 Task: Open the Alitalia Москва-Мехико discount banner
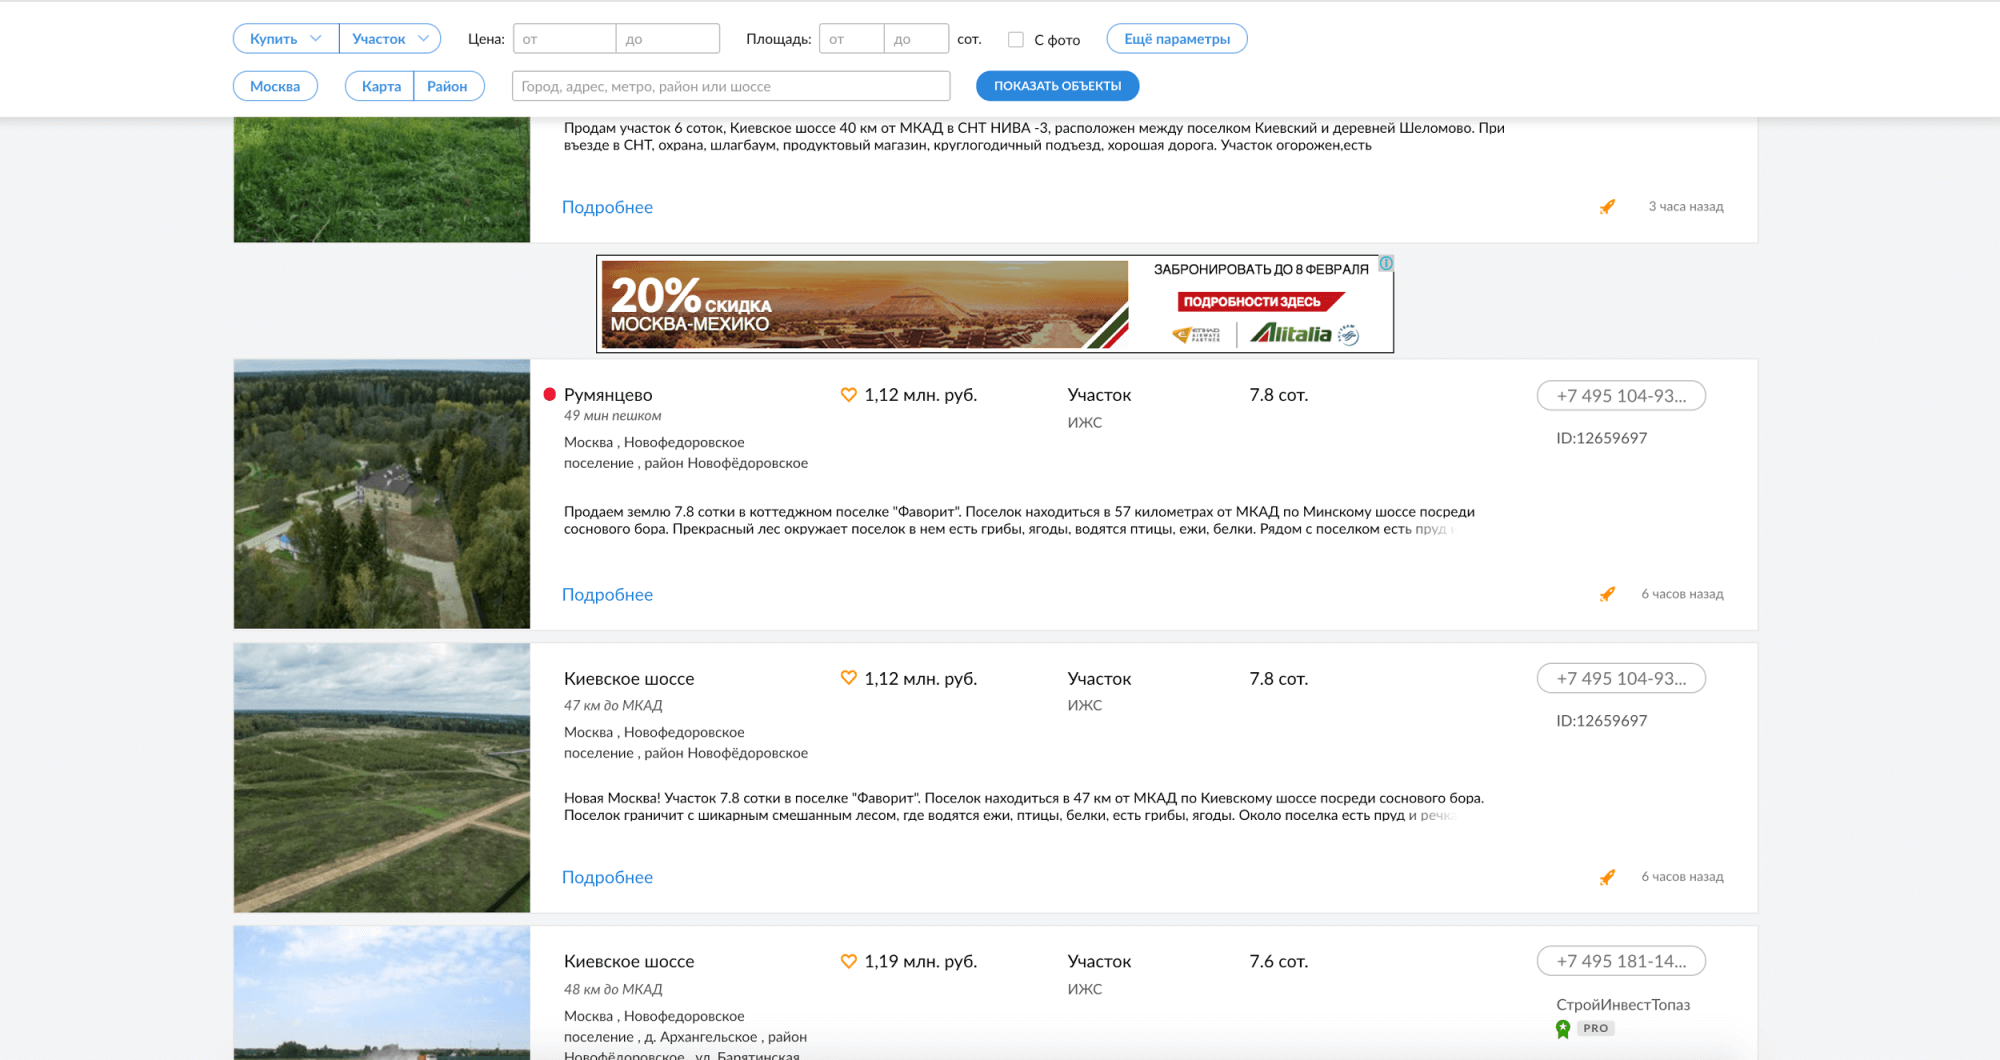pos(995,304)
